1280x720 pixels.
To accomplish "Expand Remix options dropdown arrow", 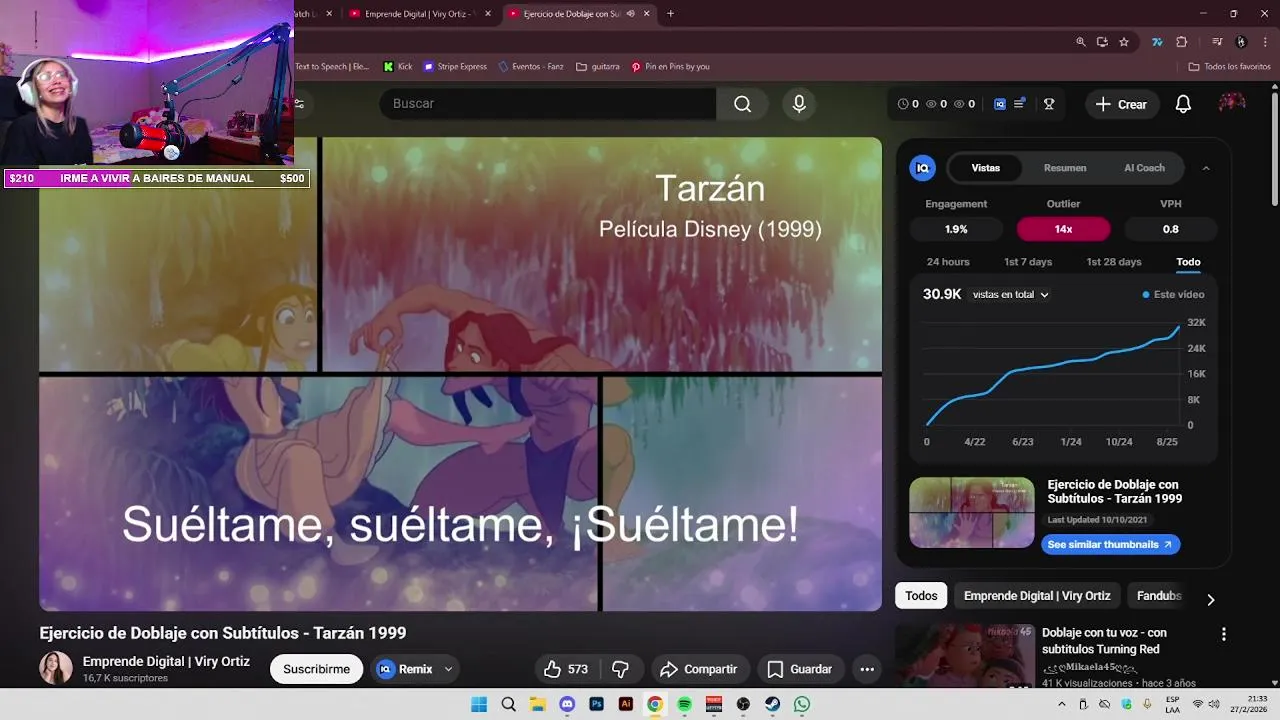I will [448, 669].
